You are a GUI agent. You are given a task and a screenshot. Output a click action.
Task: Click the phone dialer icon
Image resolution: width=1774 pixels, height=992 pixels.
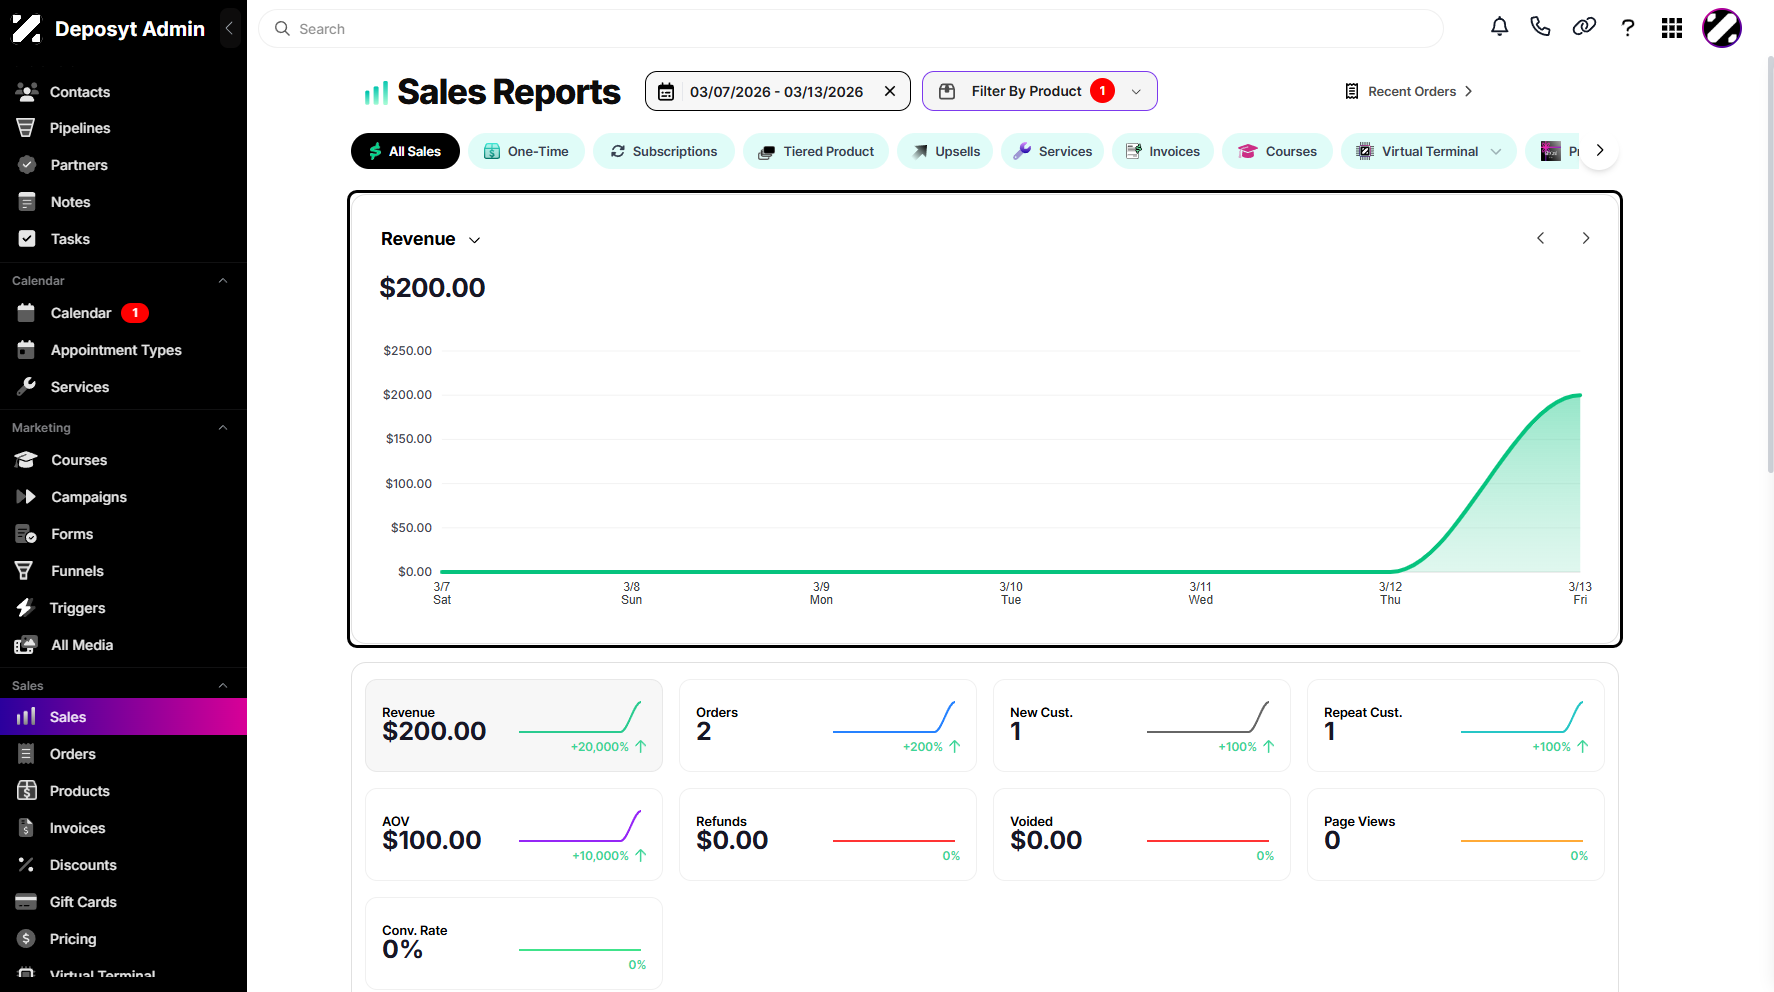click(x=1541, y=28)
